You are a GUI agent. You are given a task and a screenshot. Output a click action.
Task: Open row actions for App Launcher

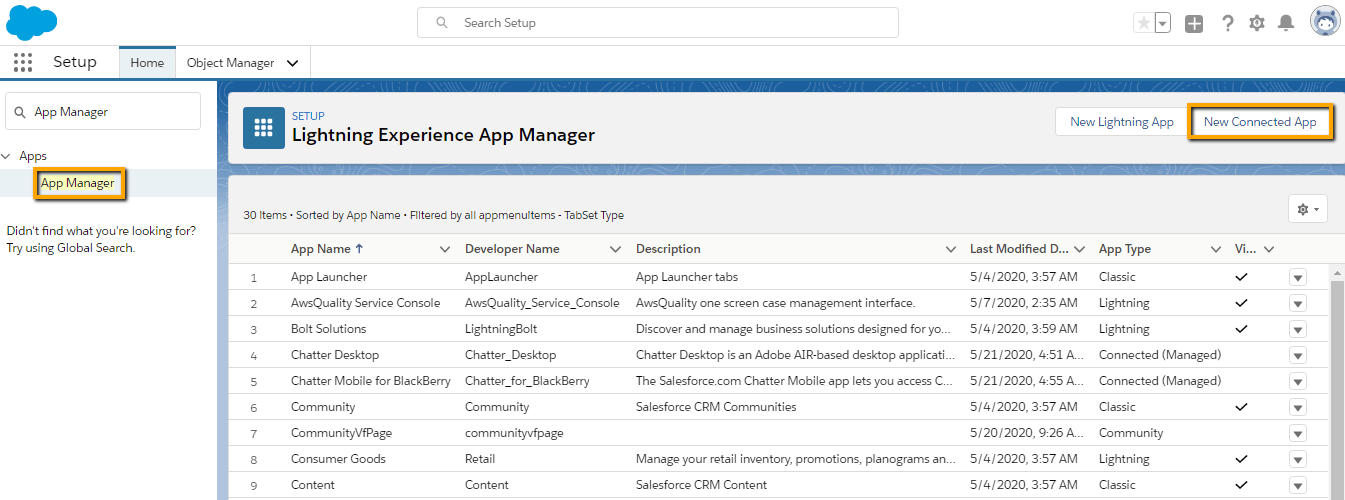[1298, 277]
